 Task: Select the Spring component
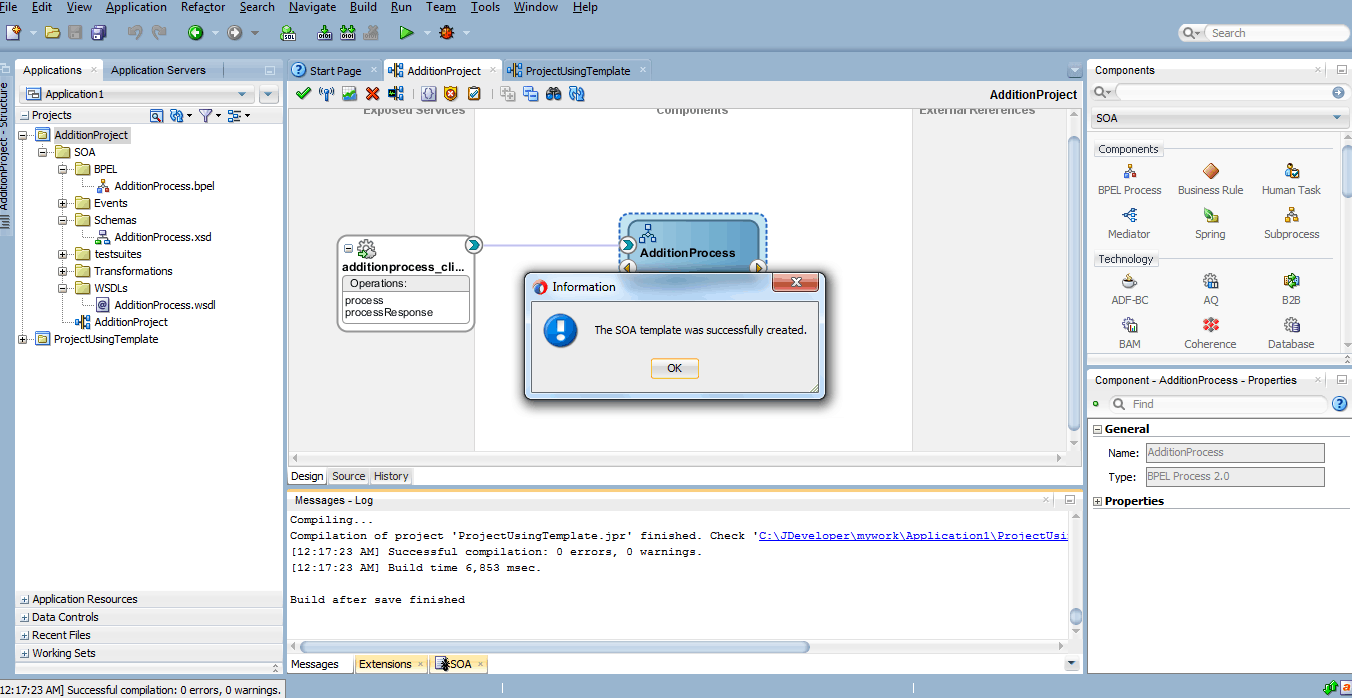click(x=1210, y=224)
